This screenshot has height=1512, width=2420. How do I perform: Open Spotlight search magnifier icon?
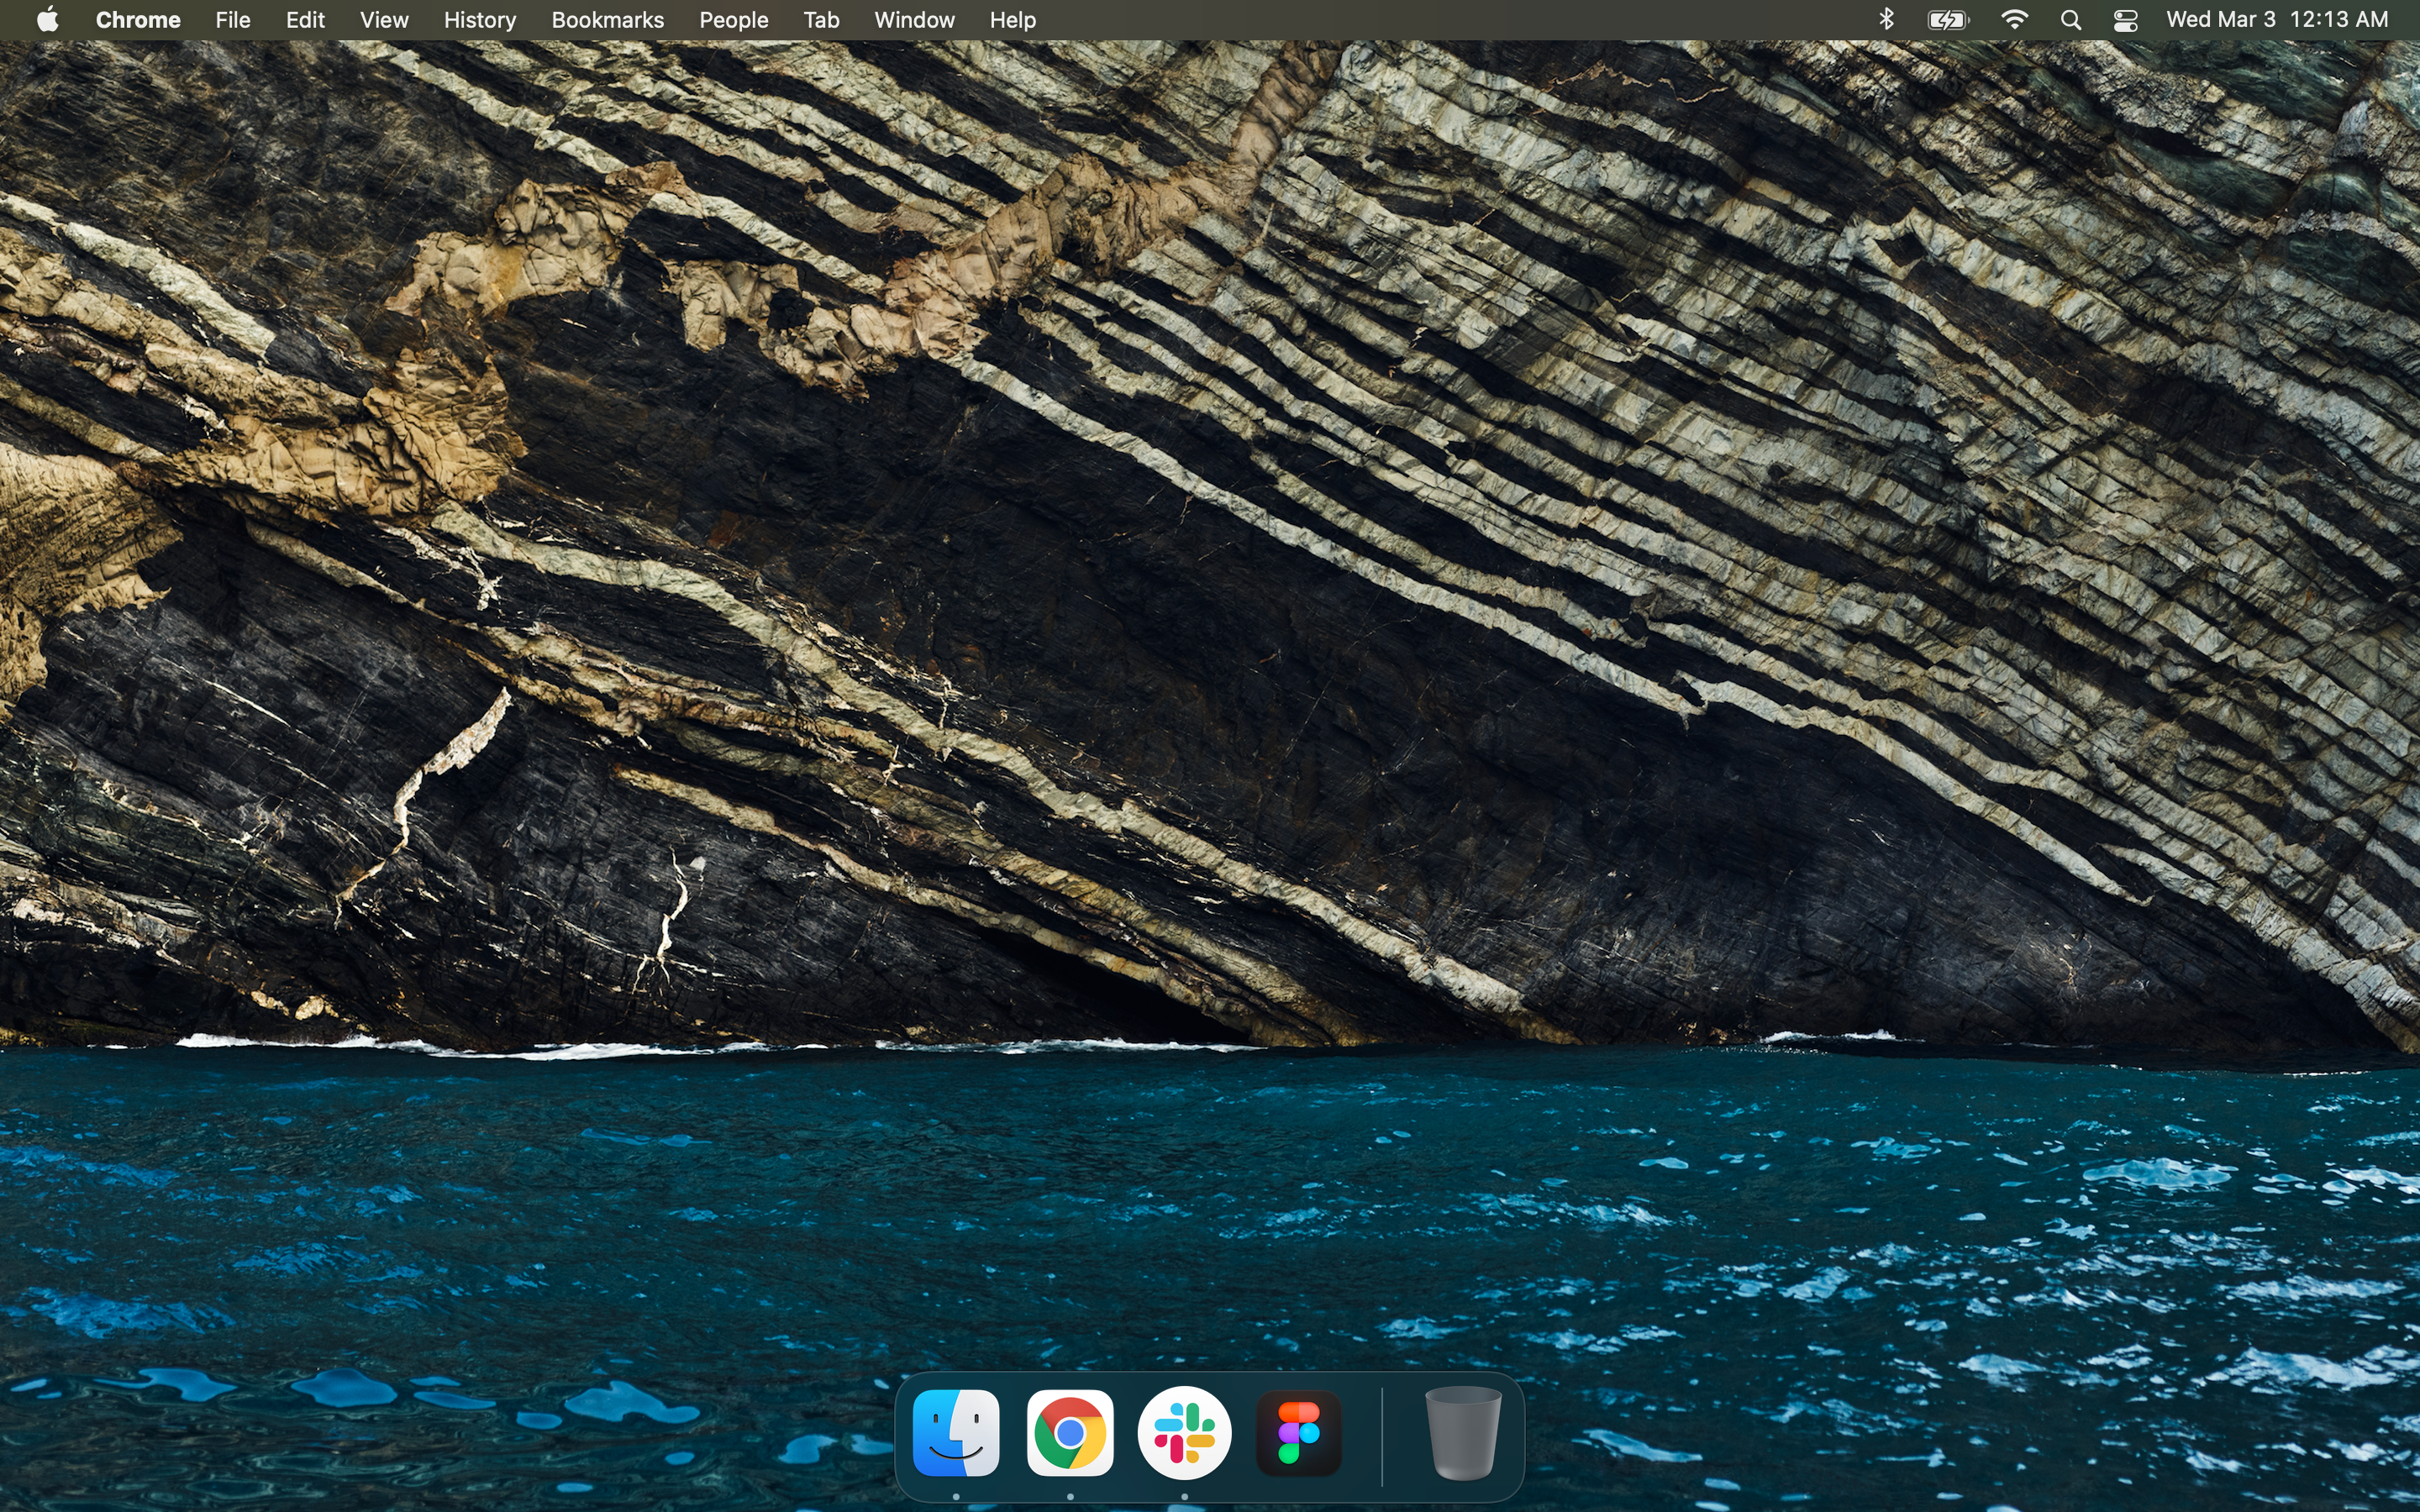coord(2071,20)
